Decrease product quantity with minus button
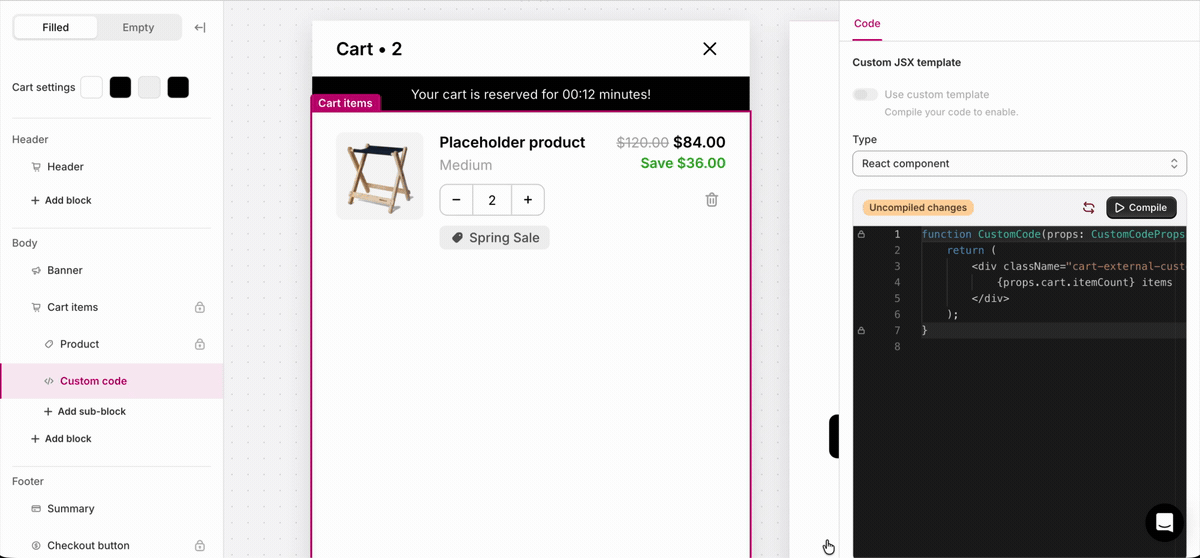 click(x=456, y=200)
